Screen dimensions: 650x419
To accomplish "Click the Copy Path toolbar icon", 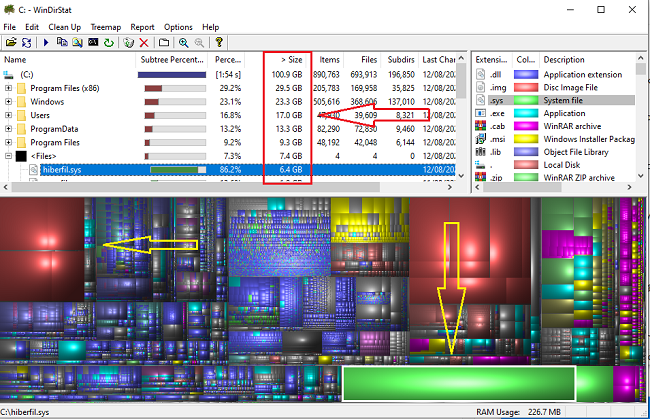I will (x=62, y=42).
